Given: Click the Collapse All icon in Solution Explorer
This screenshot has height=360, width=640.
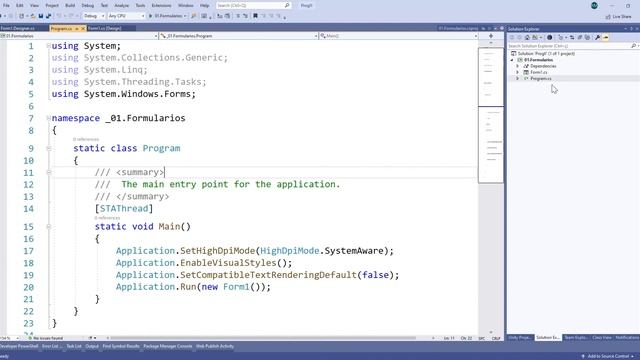Looking at the screenshot, I should coord(580,37).
